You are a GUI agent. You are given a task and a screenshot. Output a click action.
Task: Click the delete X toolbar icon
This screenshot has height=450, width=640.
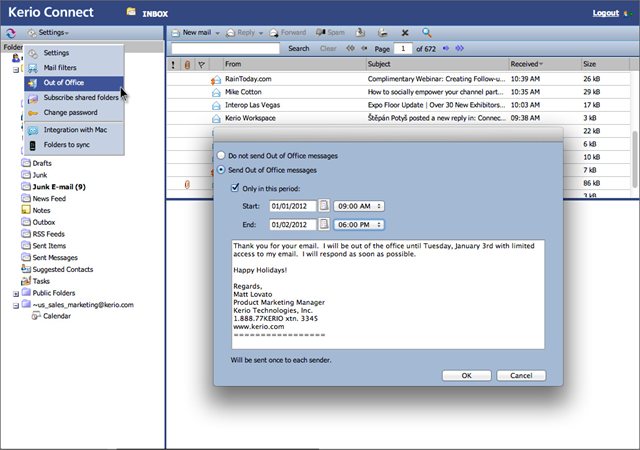(x=404, y=33)
